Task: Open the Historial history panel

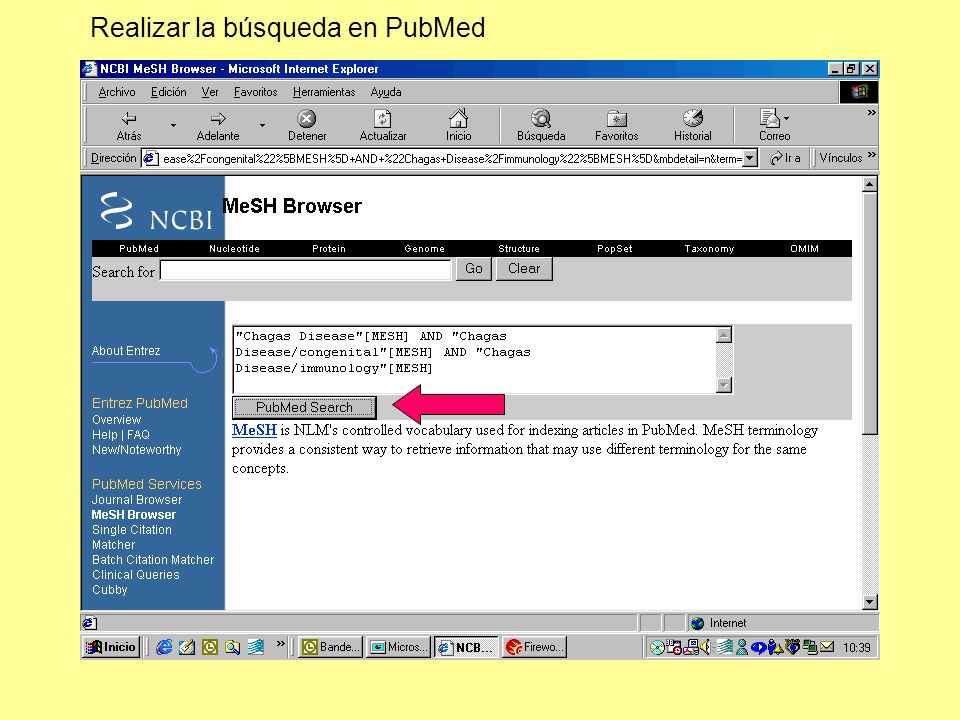Action: tap(692, 126)
